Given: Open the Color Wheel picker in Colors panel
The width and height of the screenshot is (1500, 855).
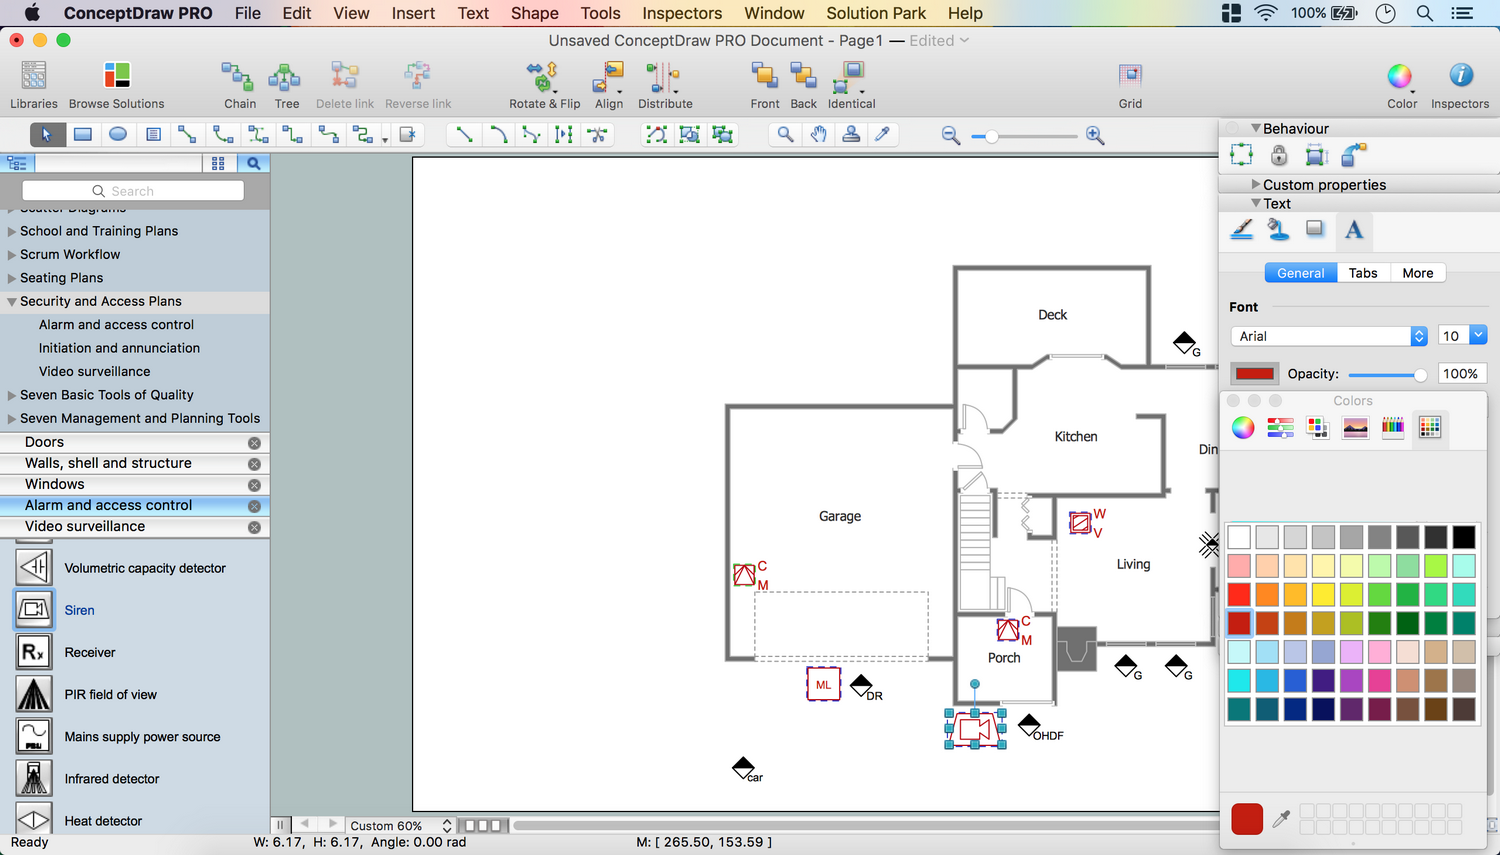Looking at the screenshot, I should pyautogui.click(x=1243, y=428).
